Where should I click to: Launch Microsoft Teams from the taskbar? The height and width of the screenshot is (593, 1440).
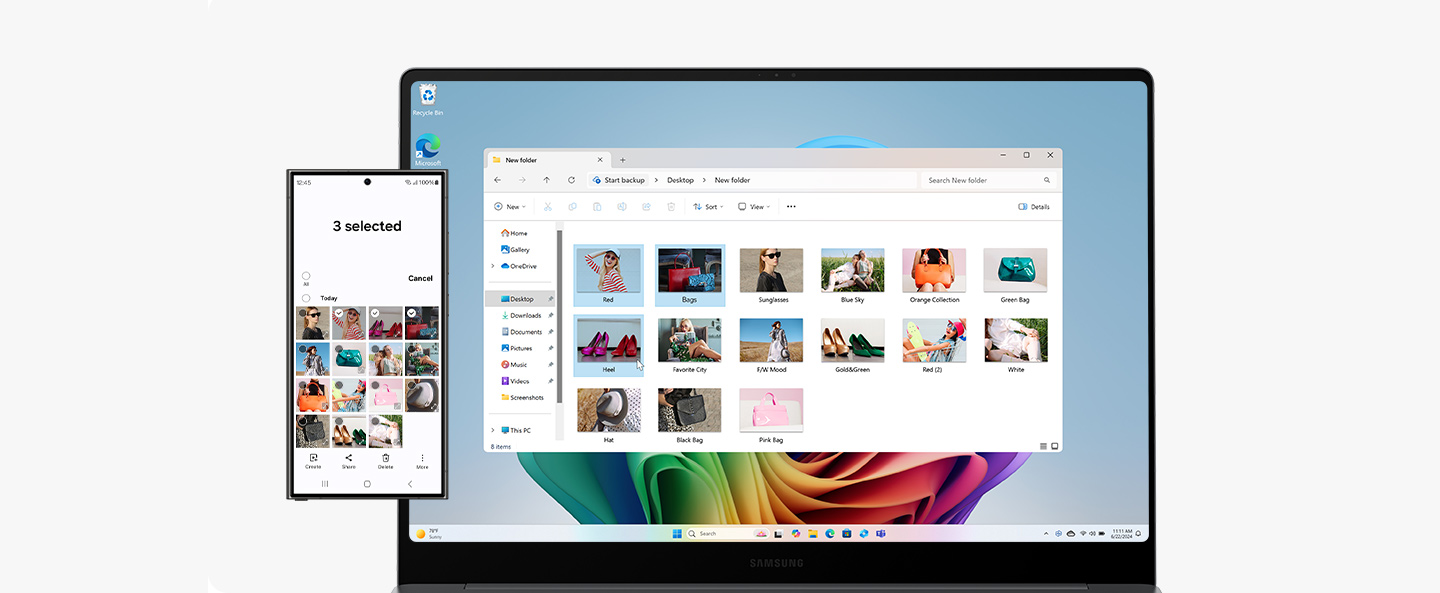[881, 533]
